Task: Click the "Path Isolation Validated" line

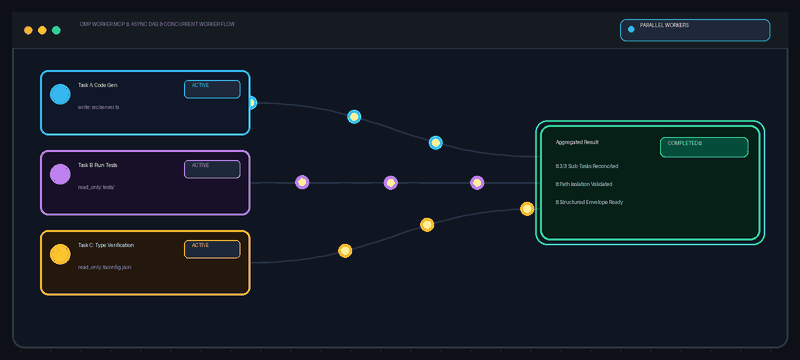Action: click(584, 184)
